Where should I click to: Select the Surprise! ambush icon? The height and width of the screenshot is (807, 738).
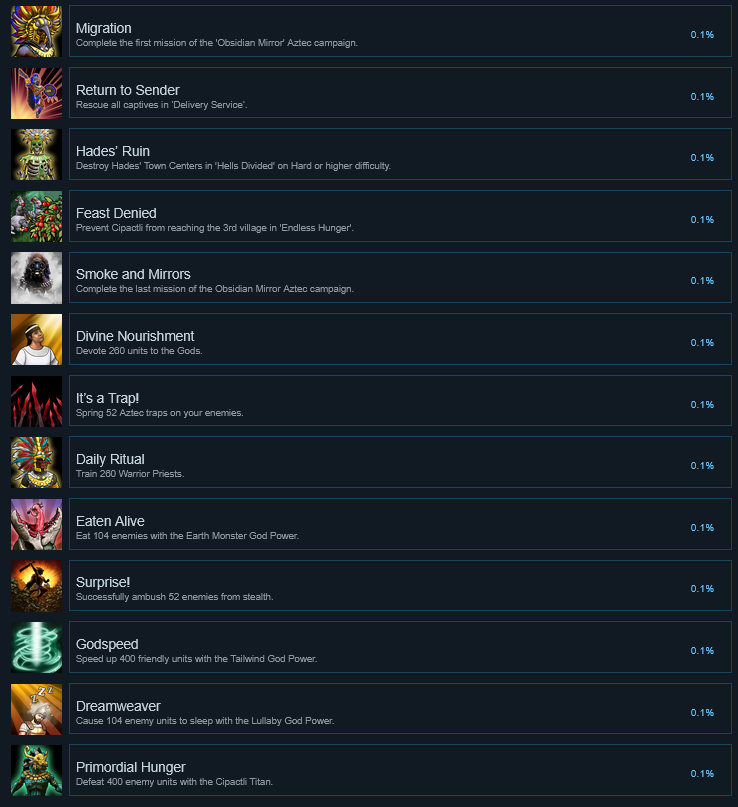click(37, 586)
